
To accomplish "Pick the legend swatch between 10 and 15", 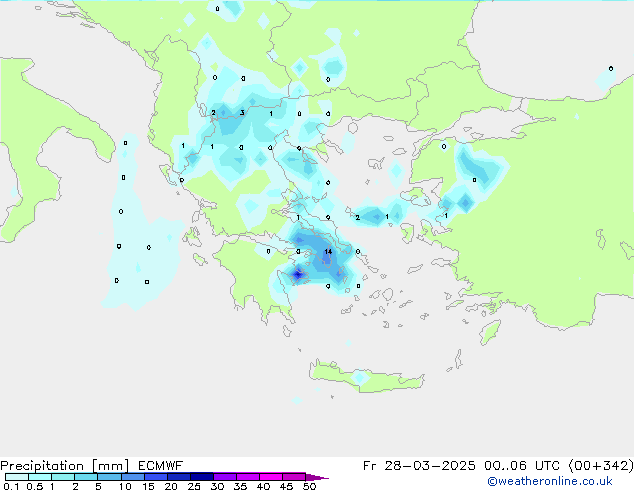I will point(133,477).
